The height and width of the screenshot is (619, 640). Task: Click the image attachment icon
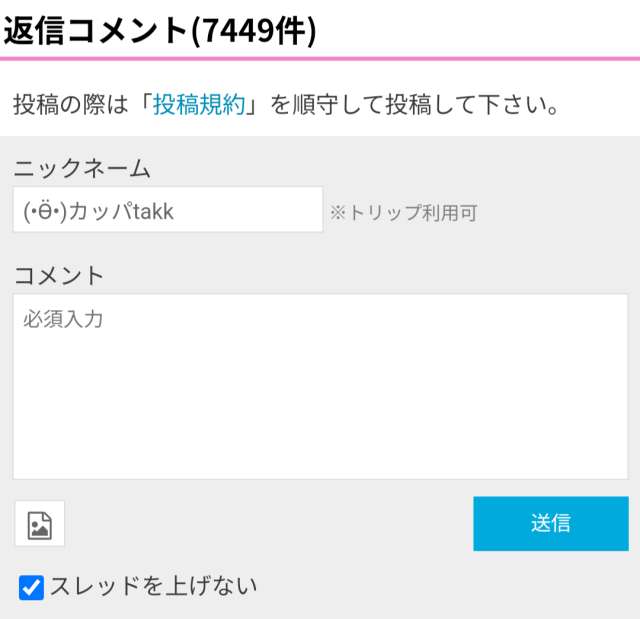pyautogui.click(x=40, y=524)
